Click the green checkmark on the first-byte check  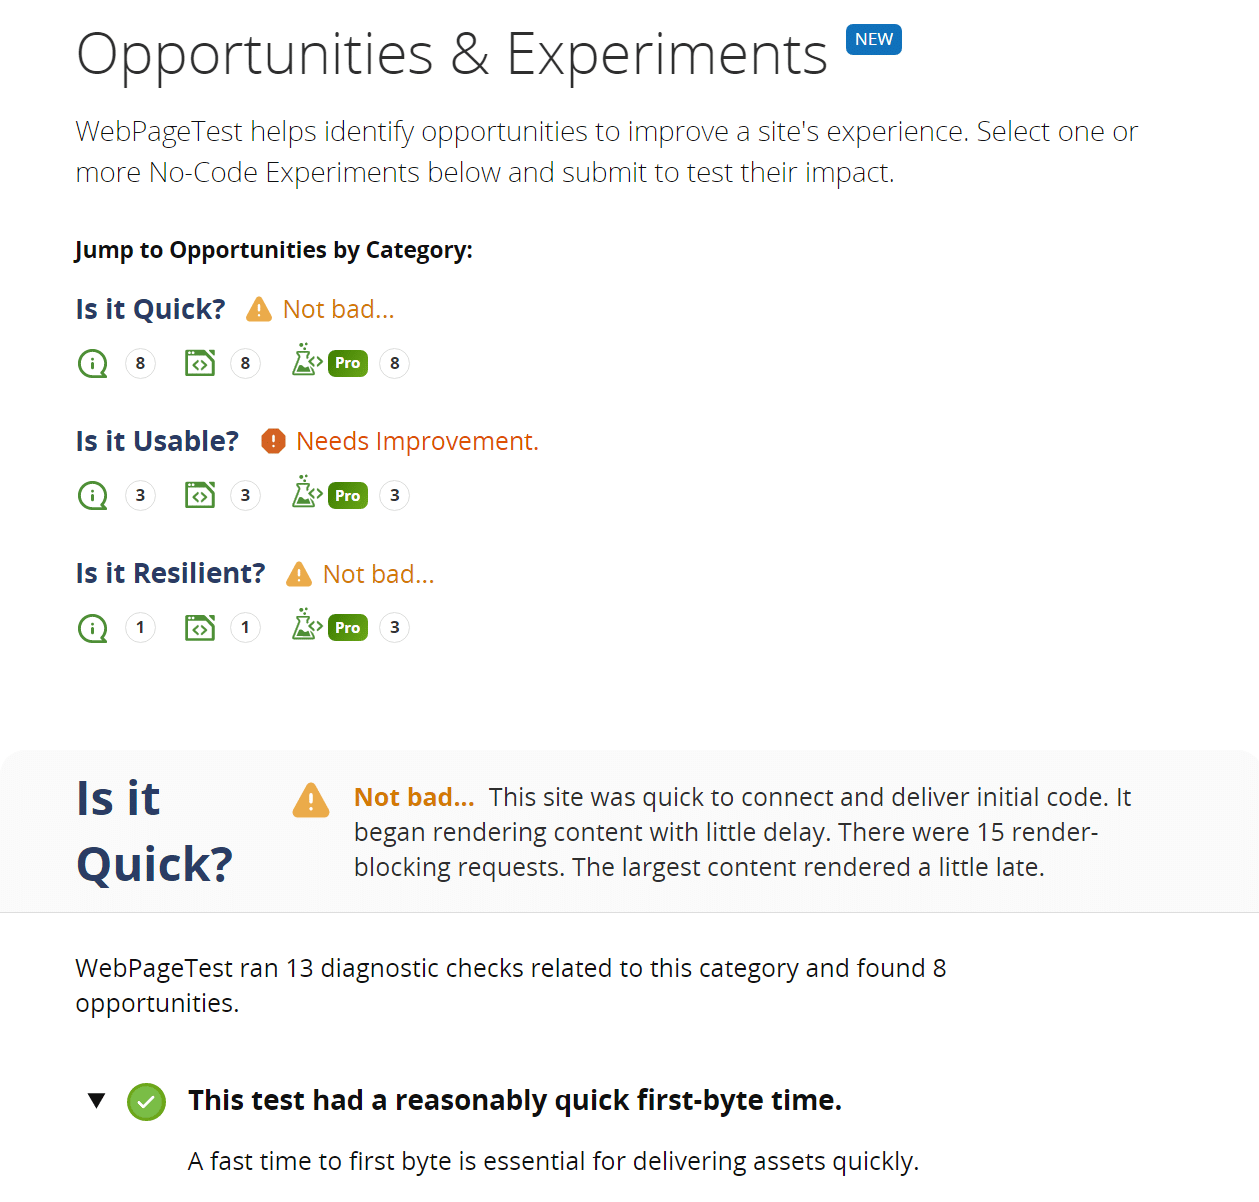point(146,1101)
